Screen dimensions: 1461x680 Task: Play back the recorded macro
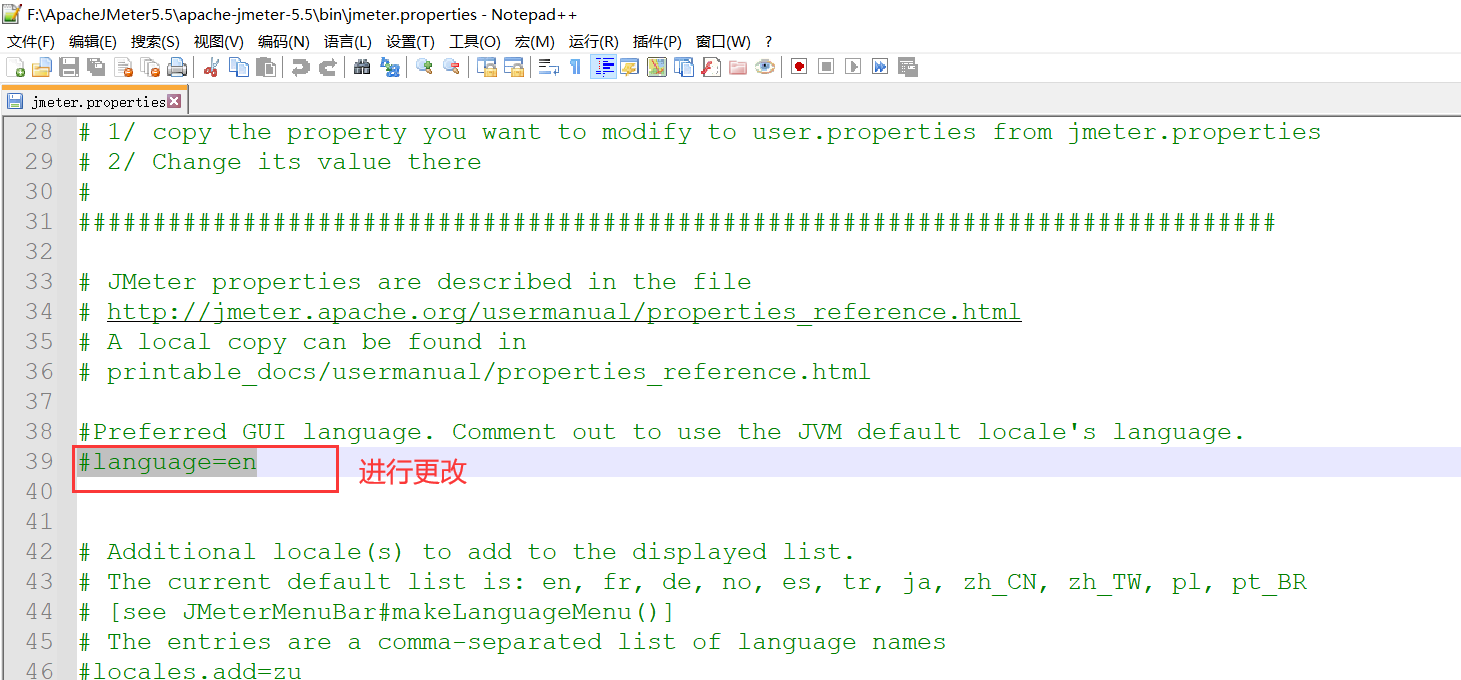pos(853,67)
